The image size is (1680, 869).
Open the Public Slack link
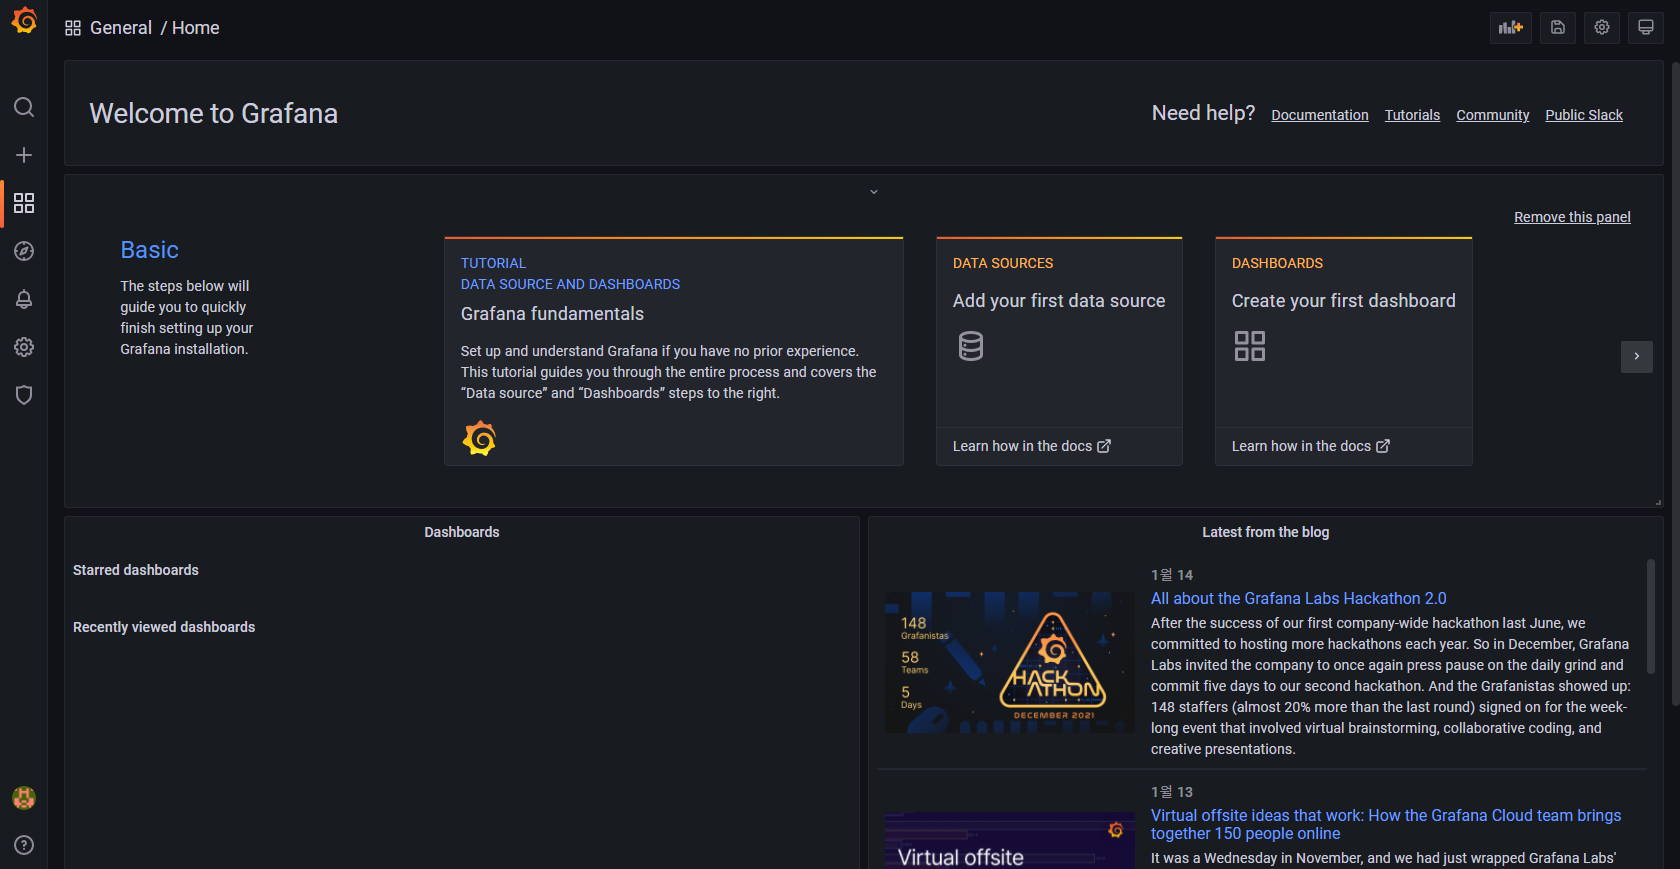[x=1584, y=115]
